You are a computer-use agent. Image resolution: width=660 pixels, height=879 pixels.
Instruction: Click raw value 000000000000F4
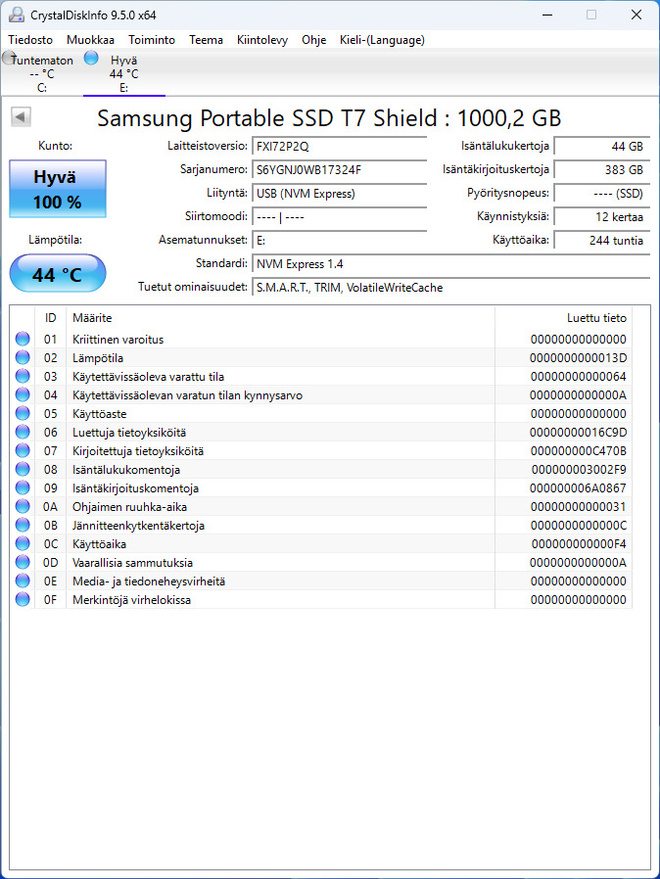click(579, 544)
